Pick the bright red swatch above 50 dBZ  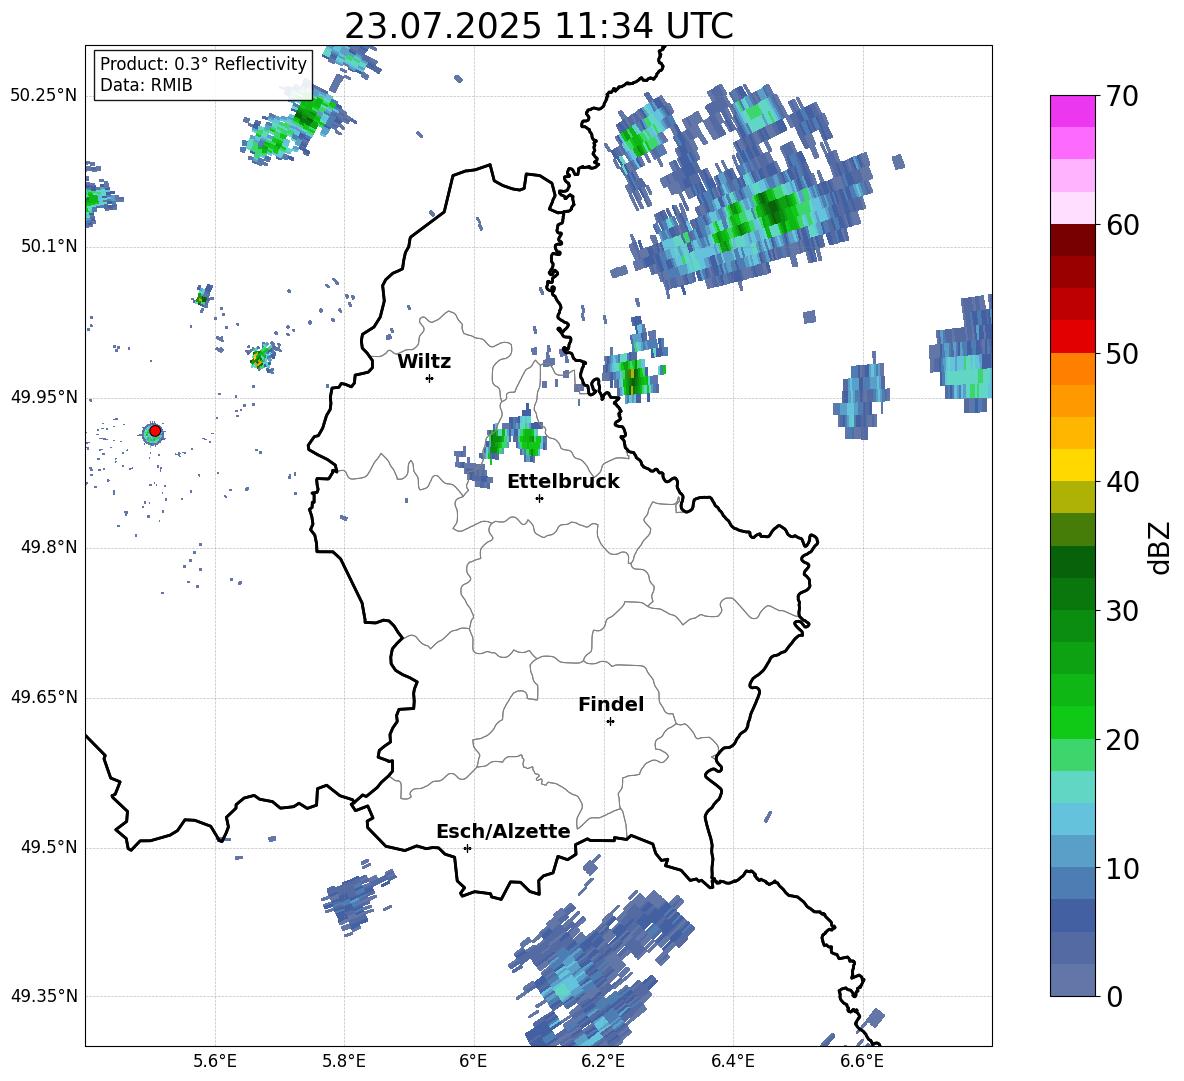pyautogui.click(x=1072, y=336)
